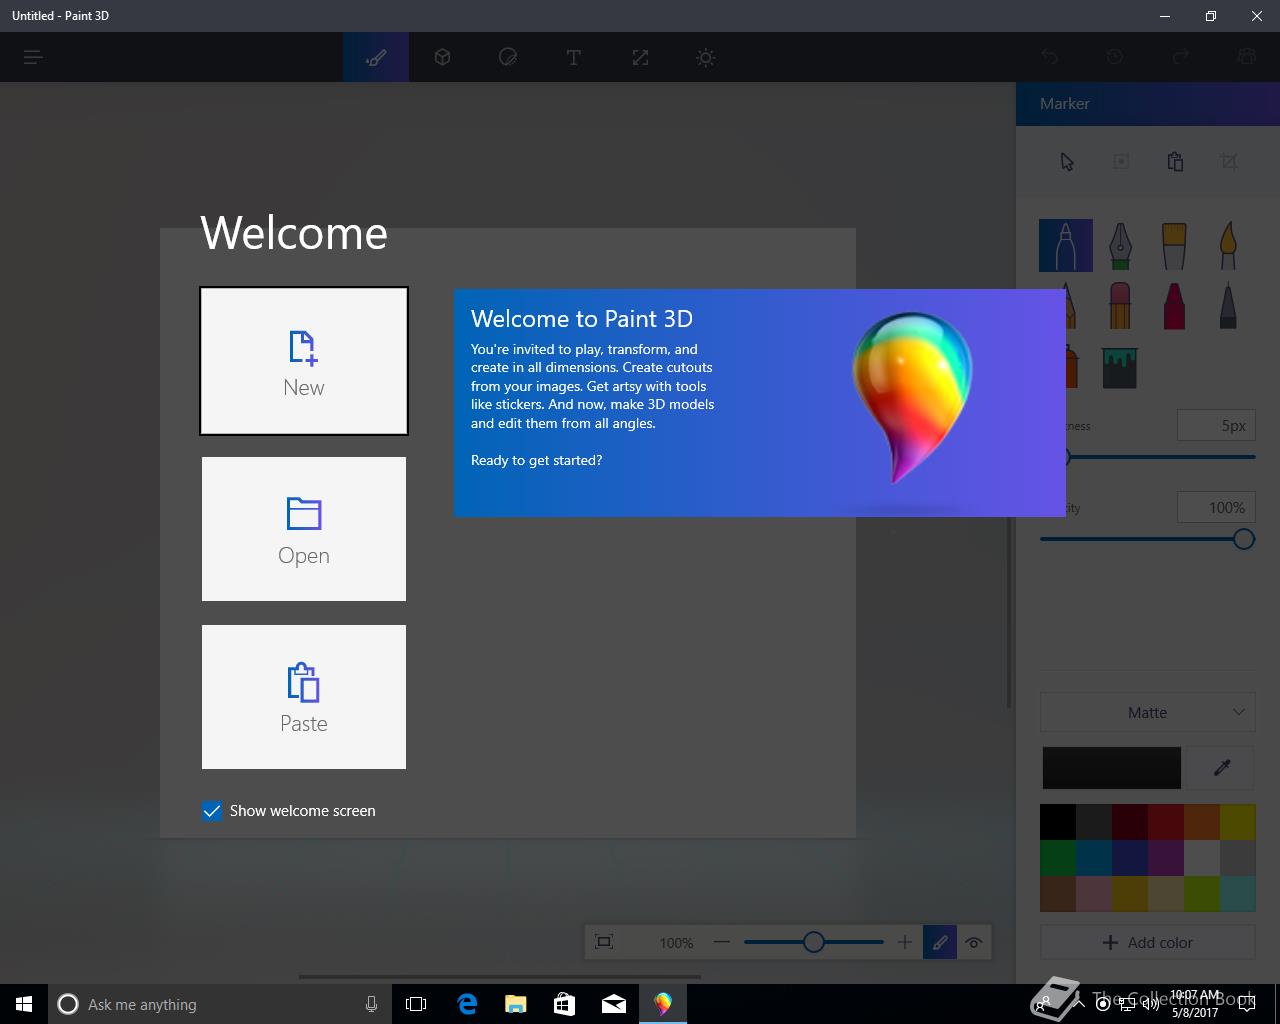Click the New document button
Screen dimensions: 1280x1024
[x=304, y=361]
